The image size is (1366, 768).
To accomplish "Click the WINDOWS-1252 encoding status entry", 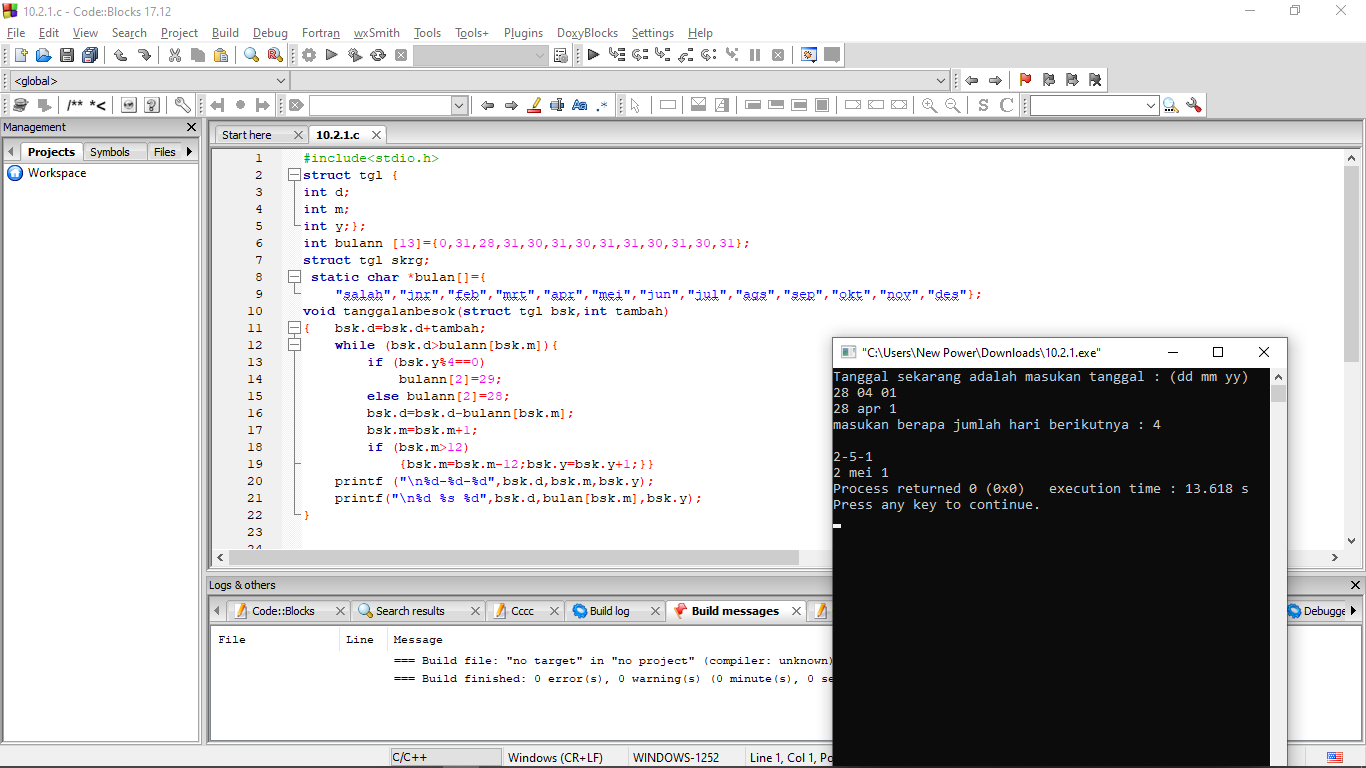I will click(676, 758).
